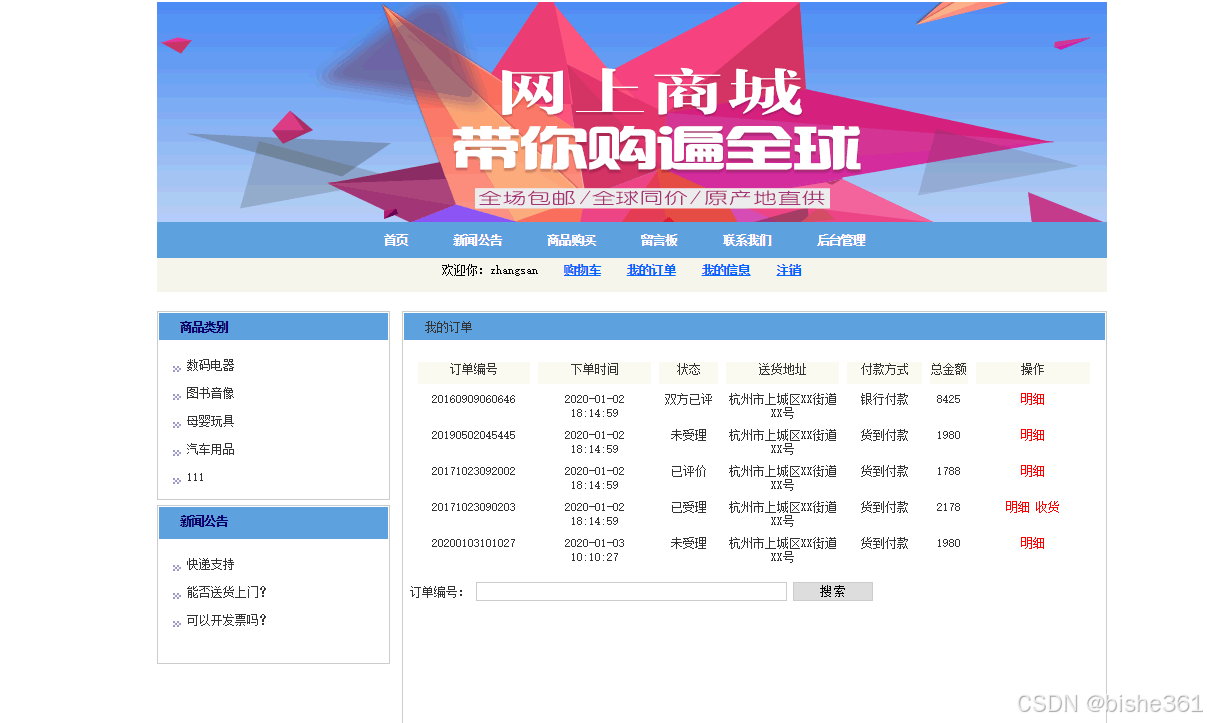Focus the 订单编号 search input field

click(631, 592)
